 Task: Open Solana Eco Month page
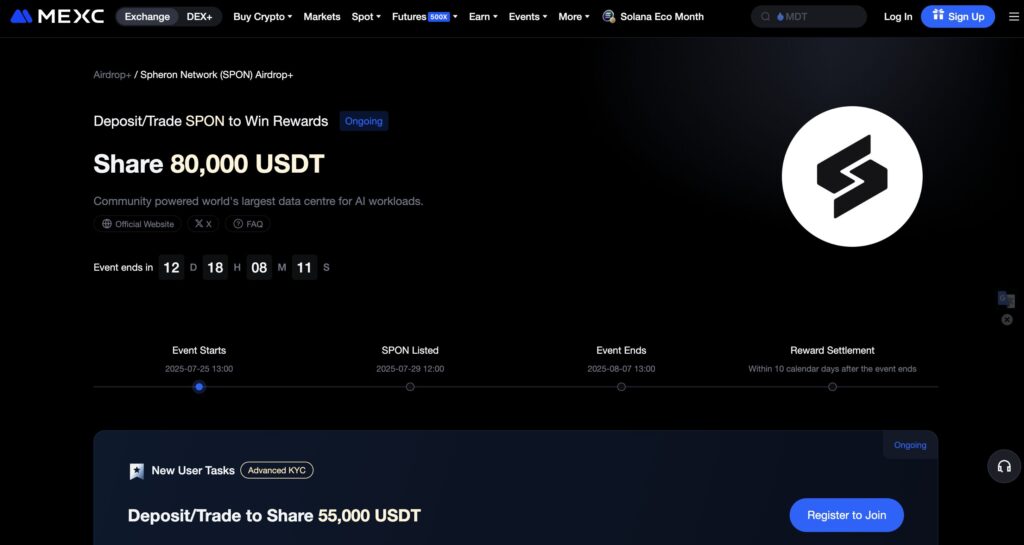pyautogui.click(x=653, y=16)
